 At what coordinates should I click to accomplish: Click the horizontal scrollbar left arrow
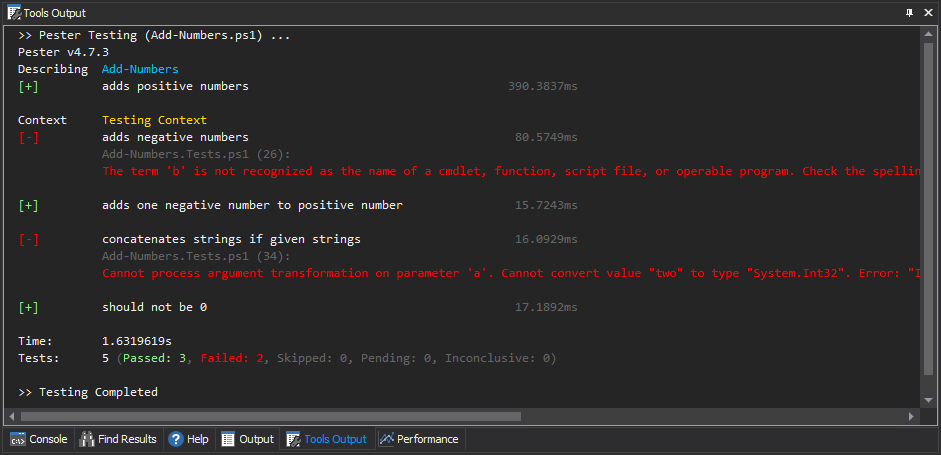[12, 416]
